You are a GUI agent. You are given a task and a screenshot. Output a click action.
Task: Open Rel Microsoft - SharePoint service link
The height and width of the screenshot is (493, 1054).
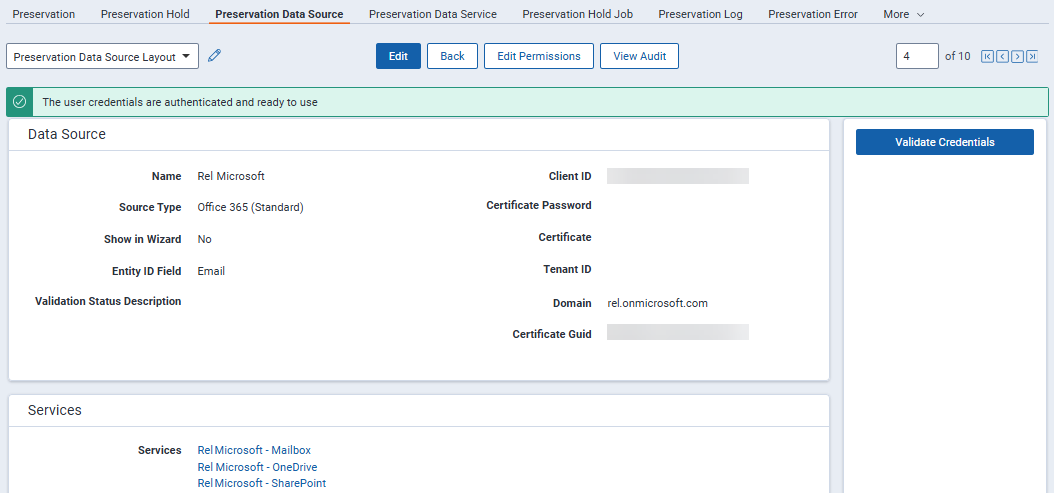pos(261,483)
